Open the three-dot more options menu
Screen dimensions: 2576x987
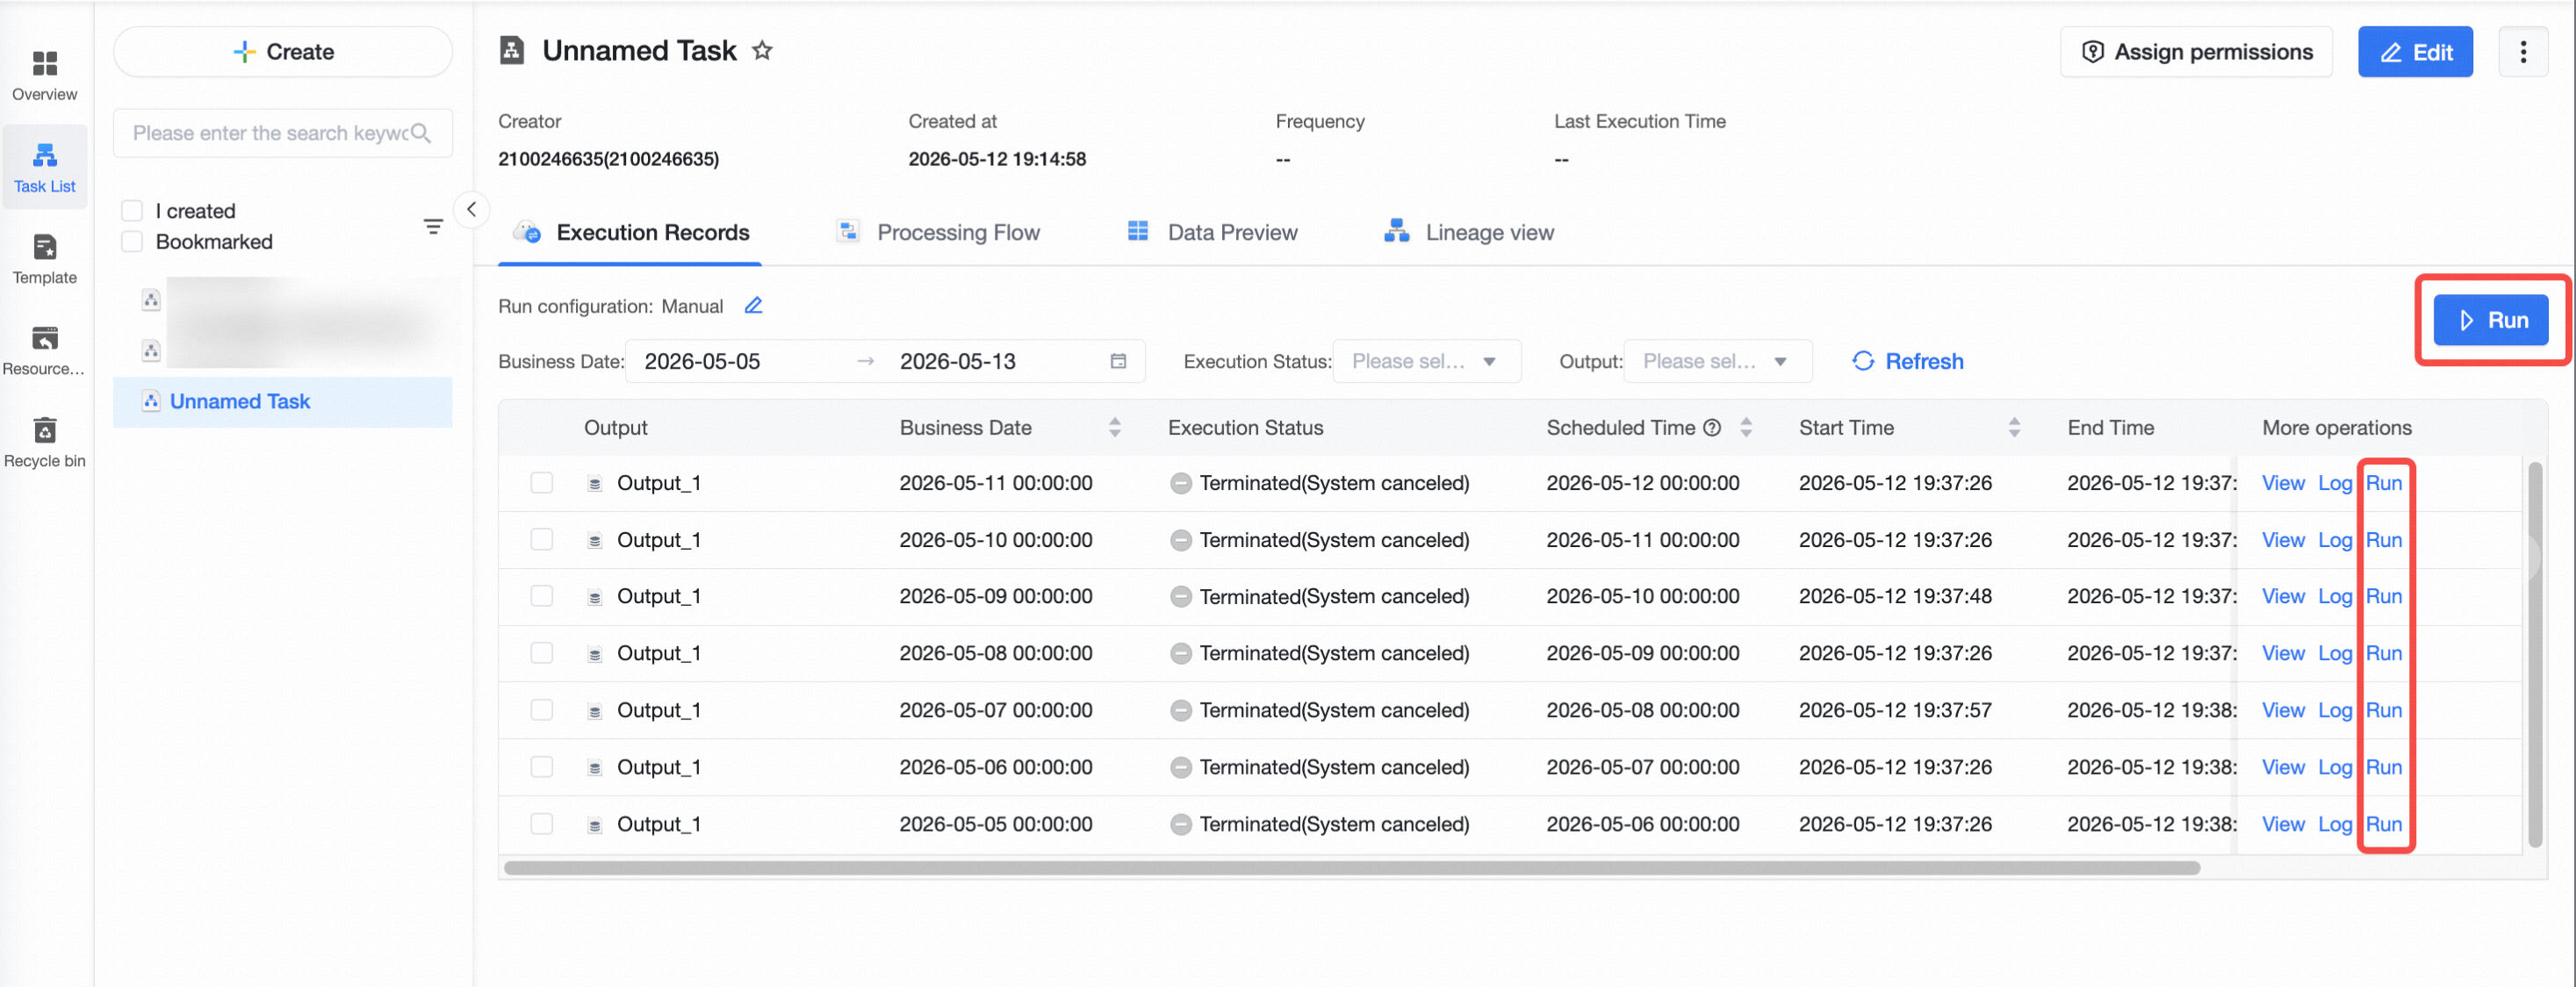2522,52
